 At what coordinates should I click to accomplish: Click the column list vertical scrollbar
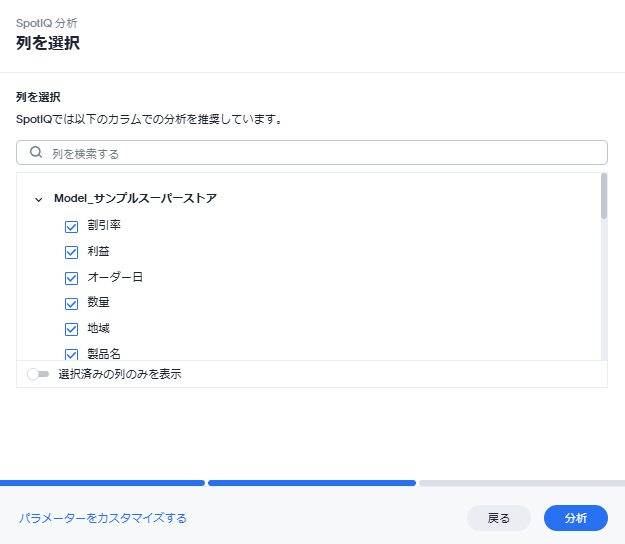pos(603,196)
